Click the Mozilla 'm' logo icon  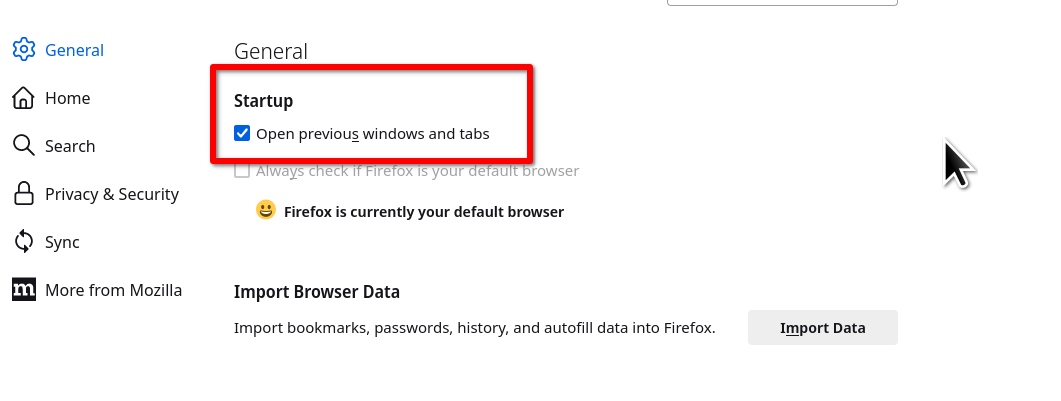point(24,290)
